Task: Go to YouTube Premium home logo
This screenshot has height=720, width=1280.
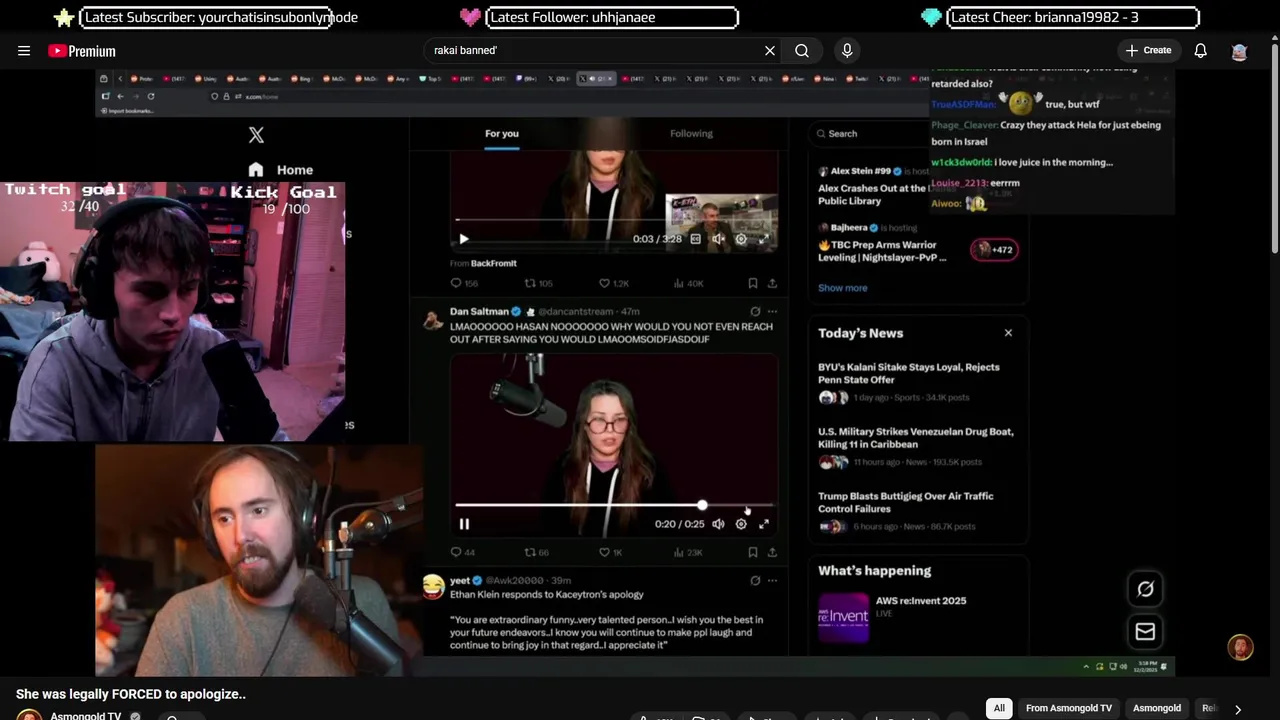Action: tap(82, 51)
